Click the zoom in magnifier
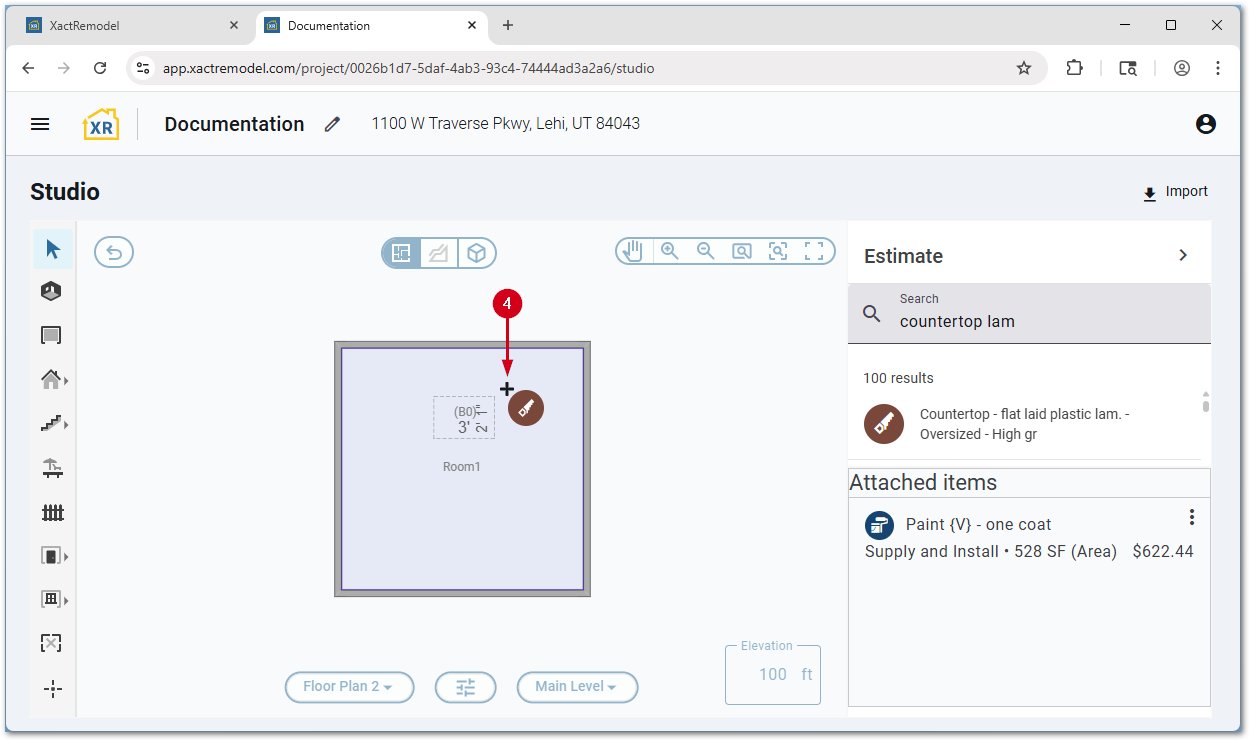Viewport: 1250px width, 741px height. click(669, 251)
